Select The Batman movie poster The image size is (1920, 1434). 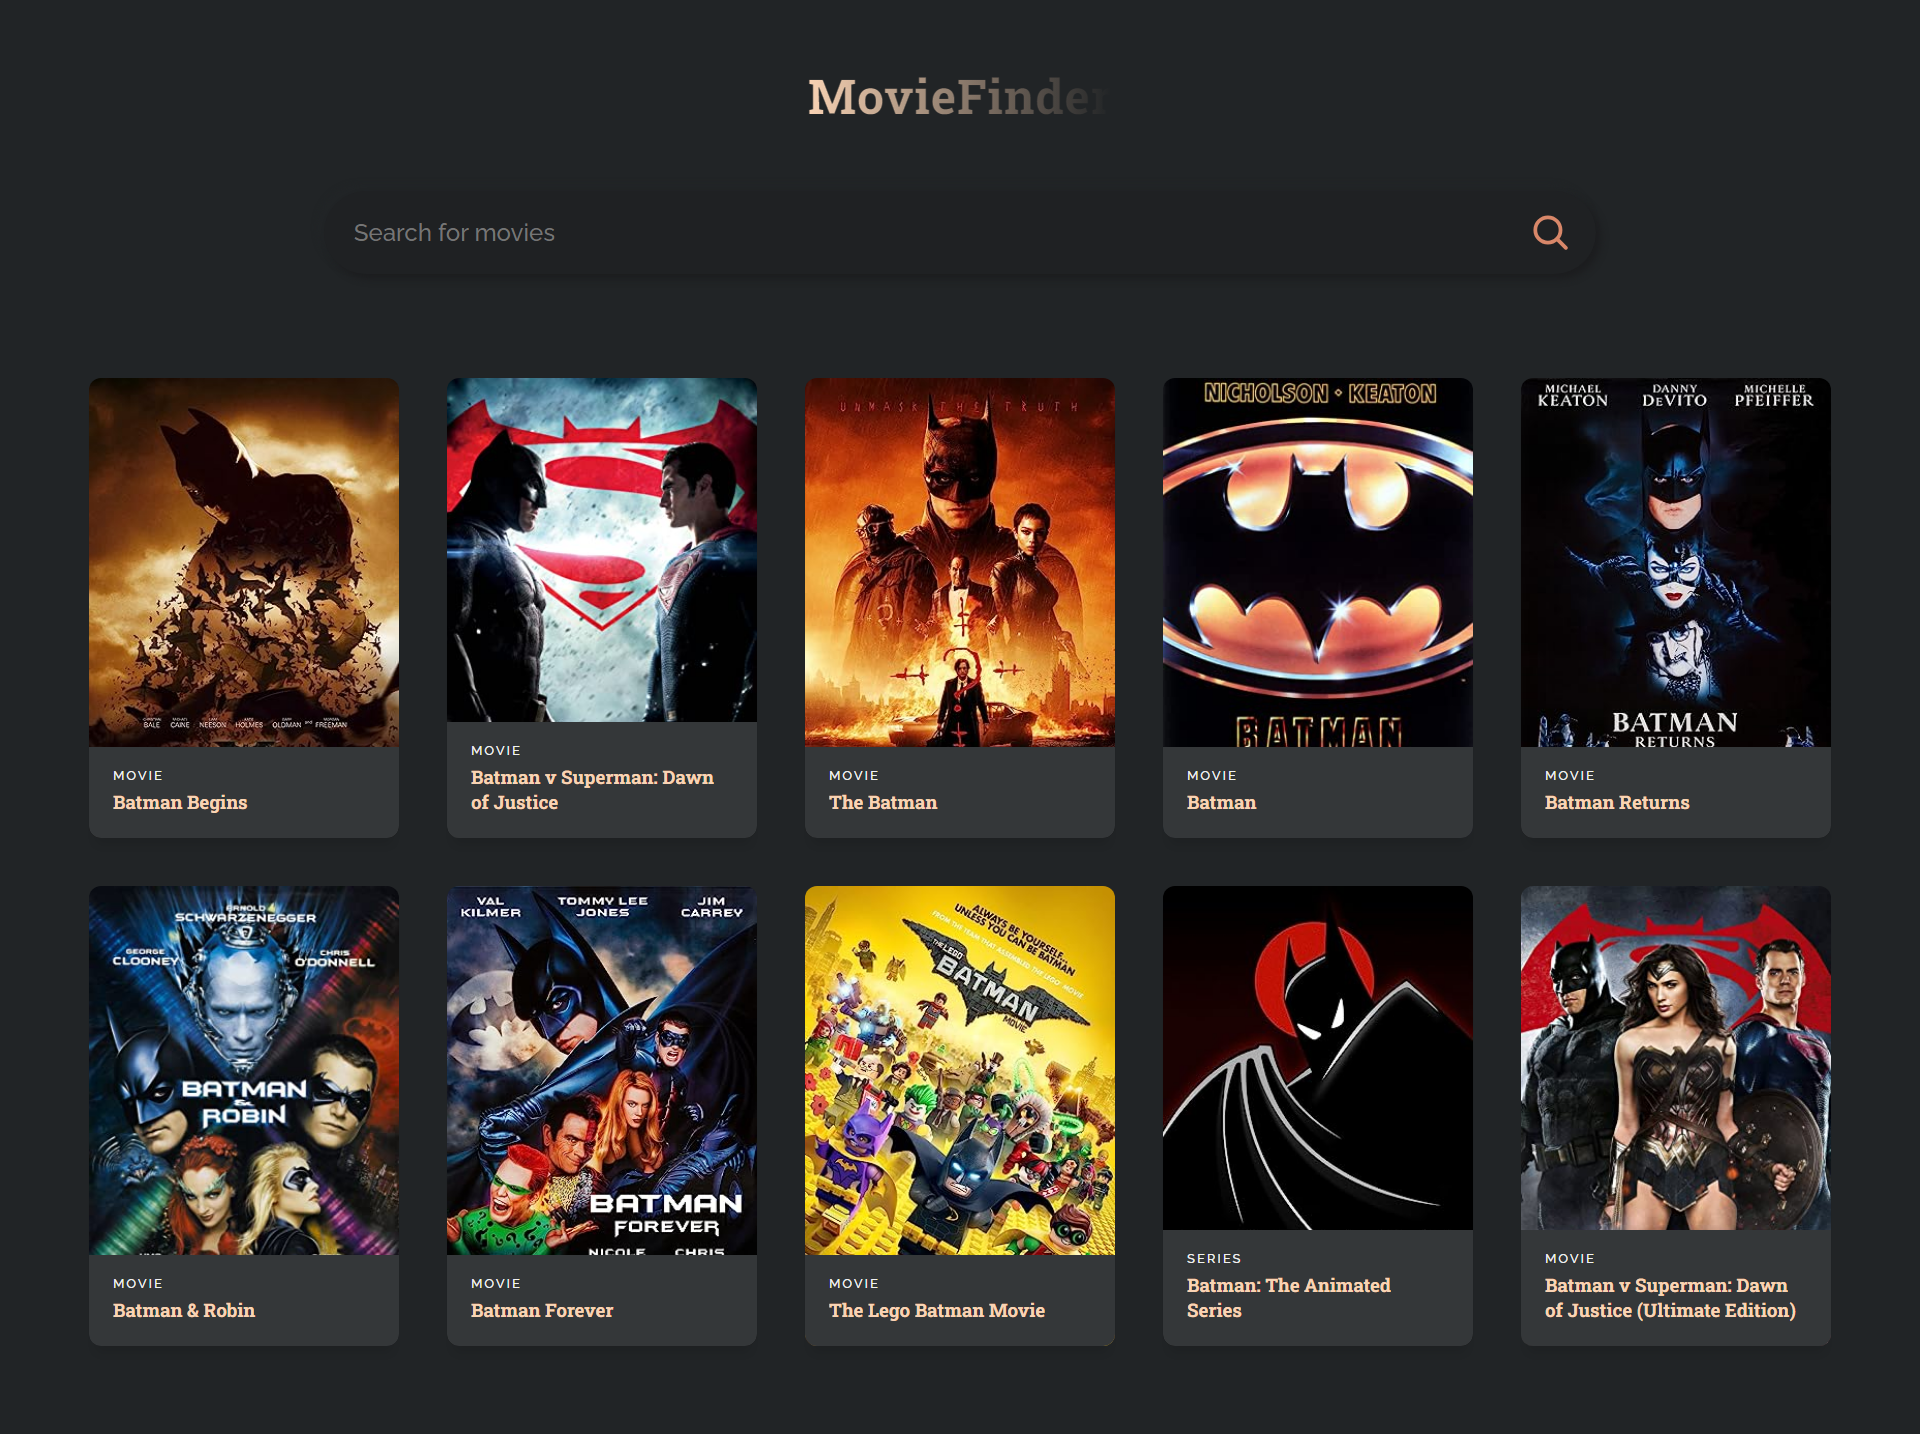tap(959, 562)
